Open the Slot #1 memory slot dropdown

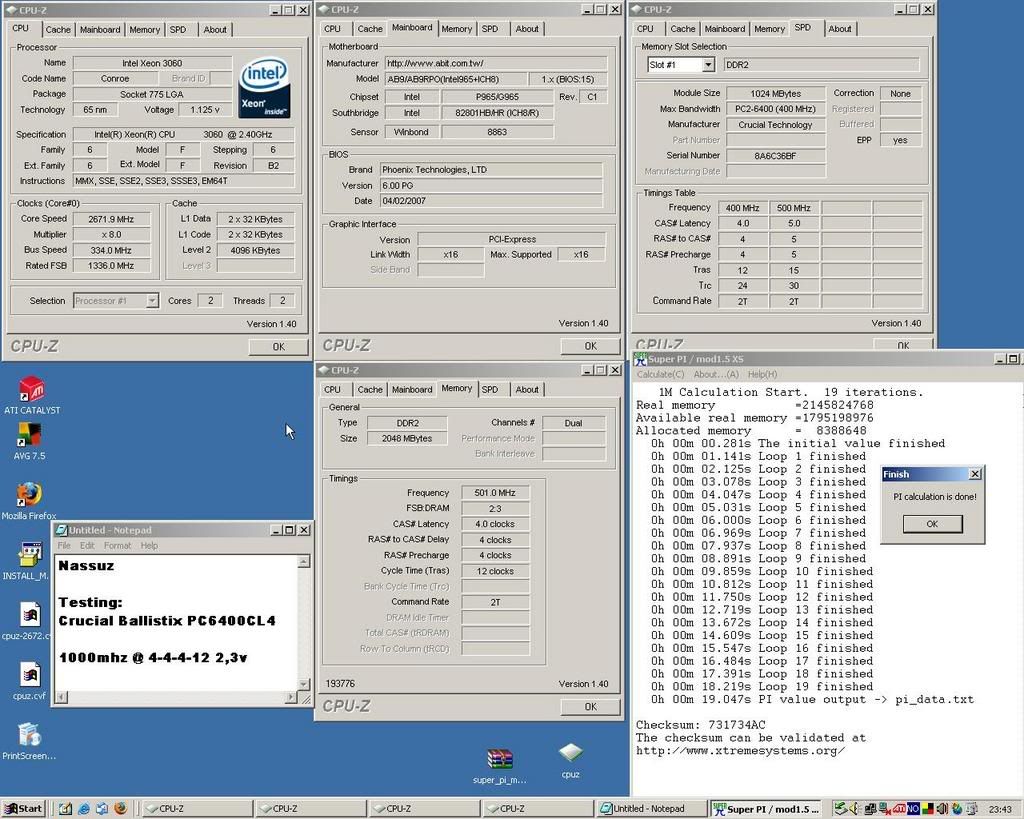point(708,65)
